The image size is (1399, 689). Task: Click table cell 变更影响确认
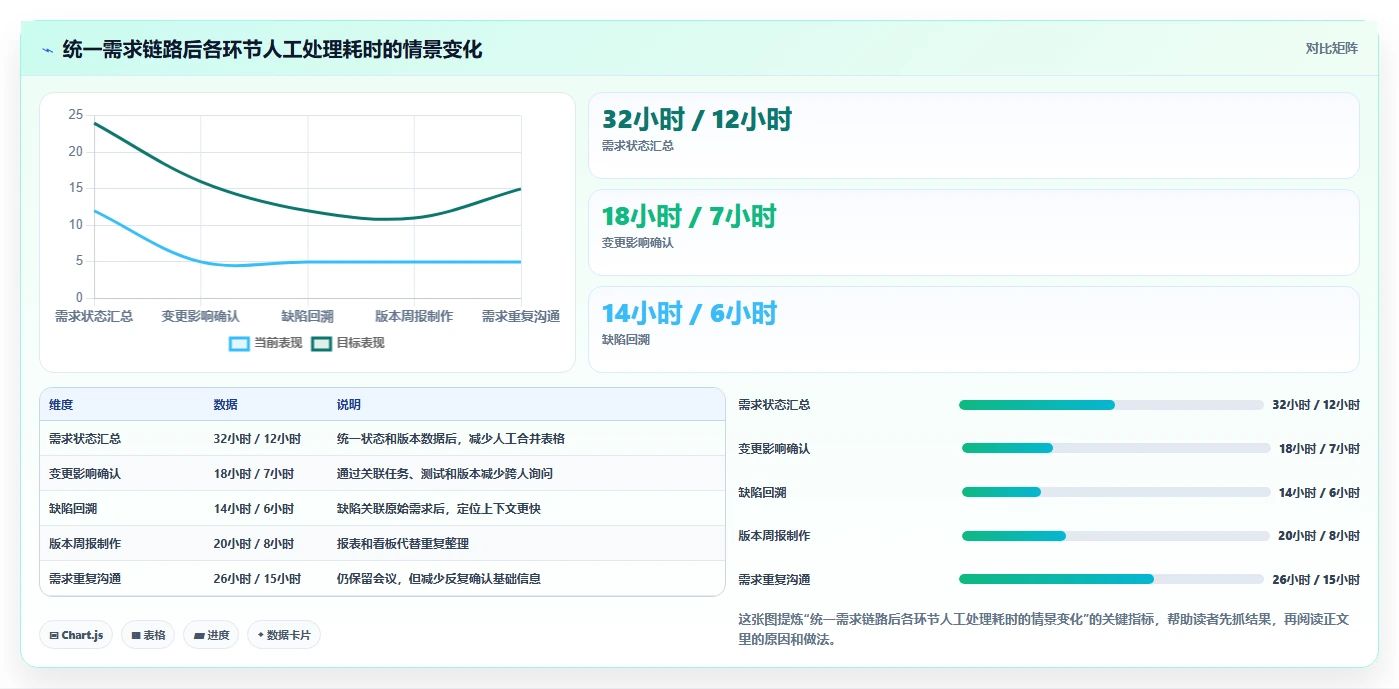click(85, 474)
